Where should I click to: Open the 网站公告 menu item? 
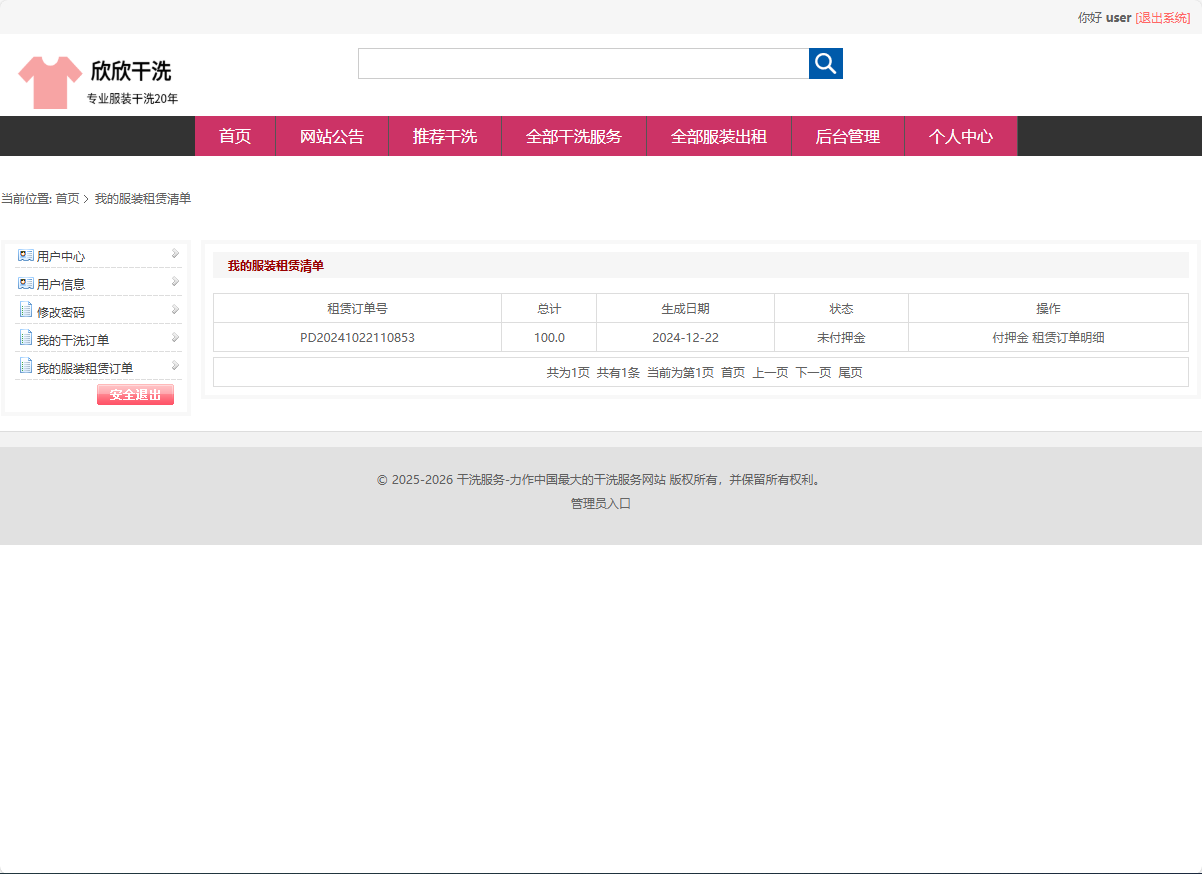332,136
